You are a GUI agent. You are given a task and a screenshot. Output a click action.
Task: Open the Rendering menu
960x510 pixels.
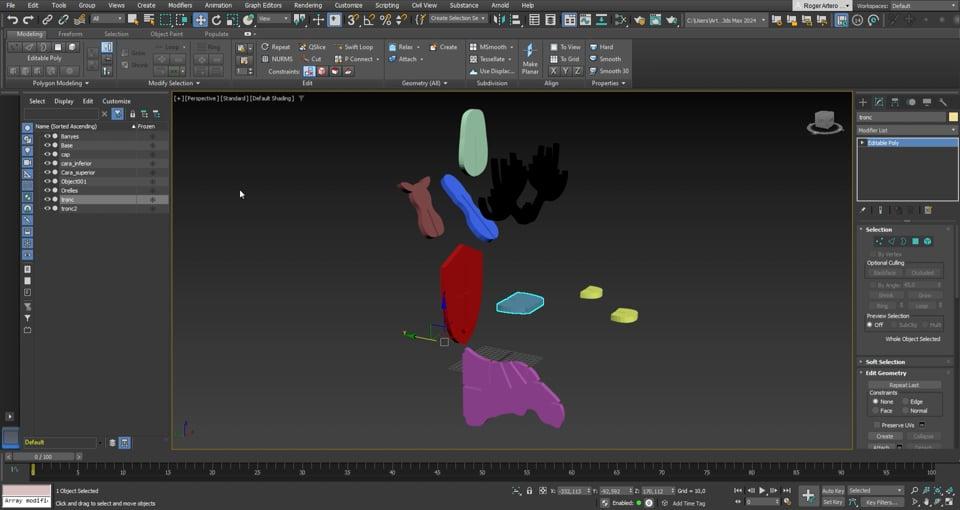(308, 6)
